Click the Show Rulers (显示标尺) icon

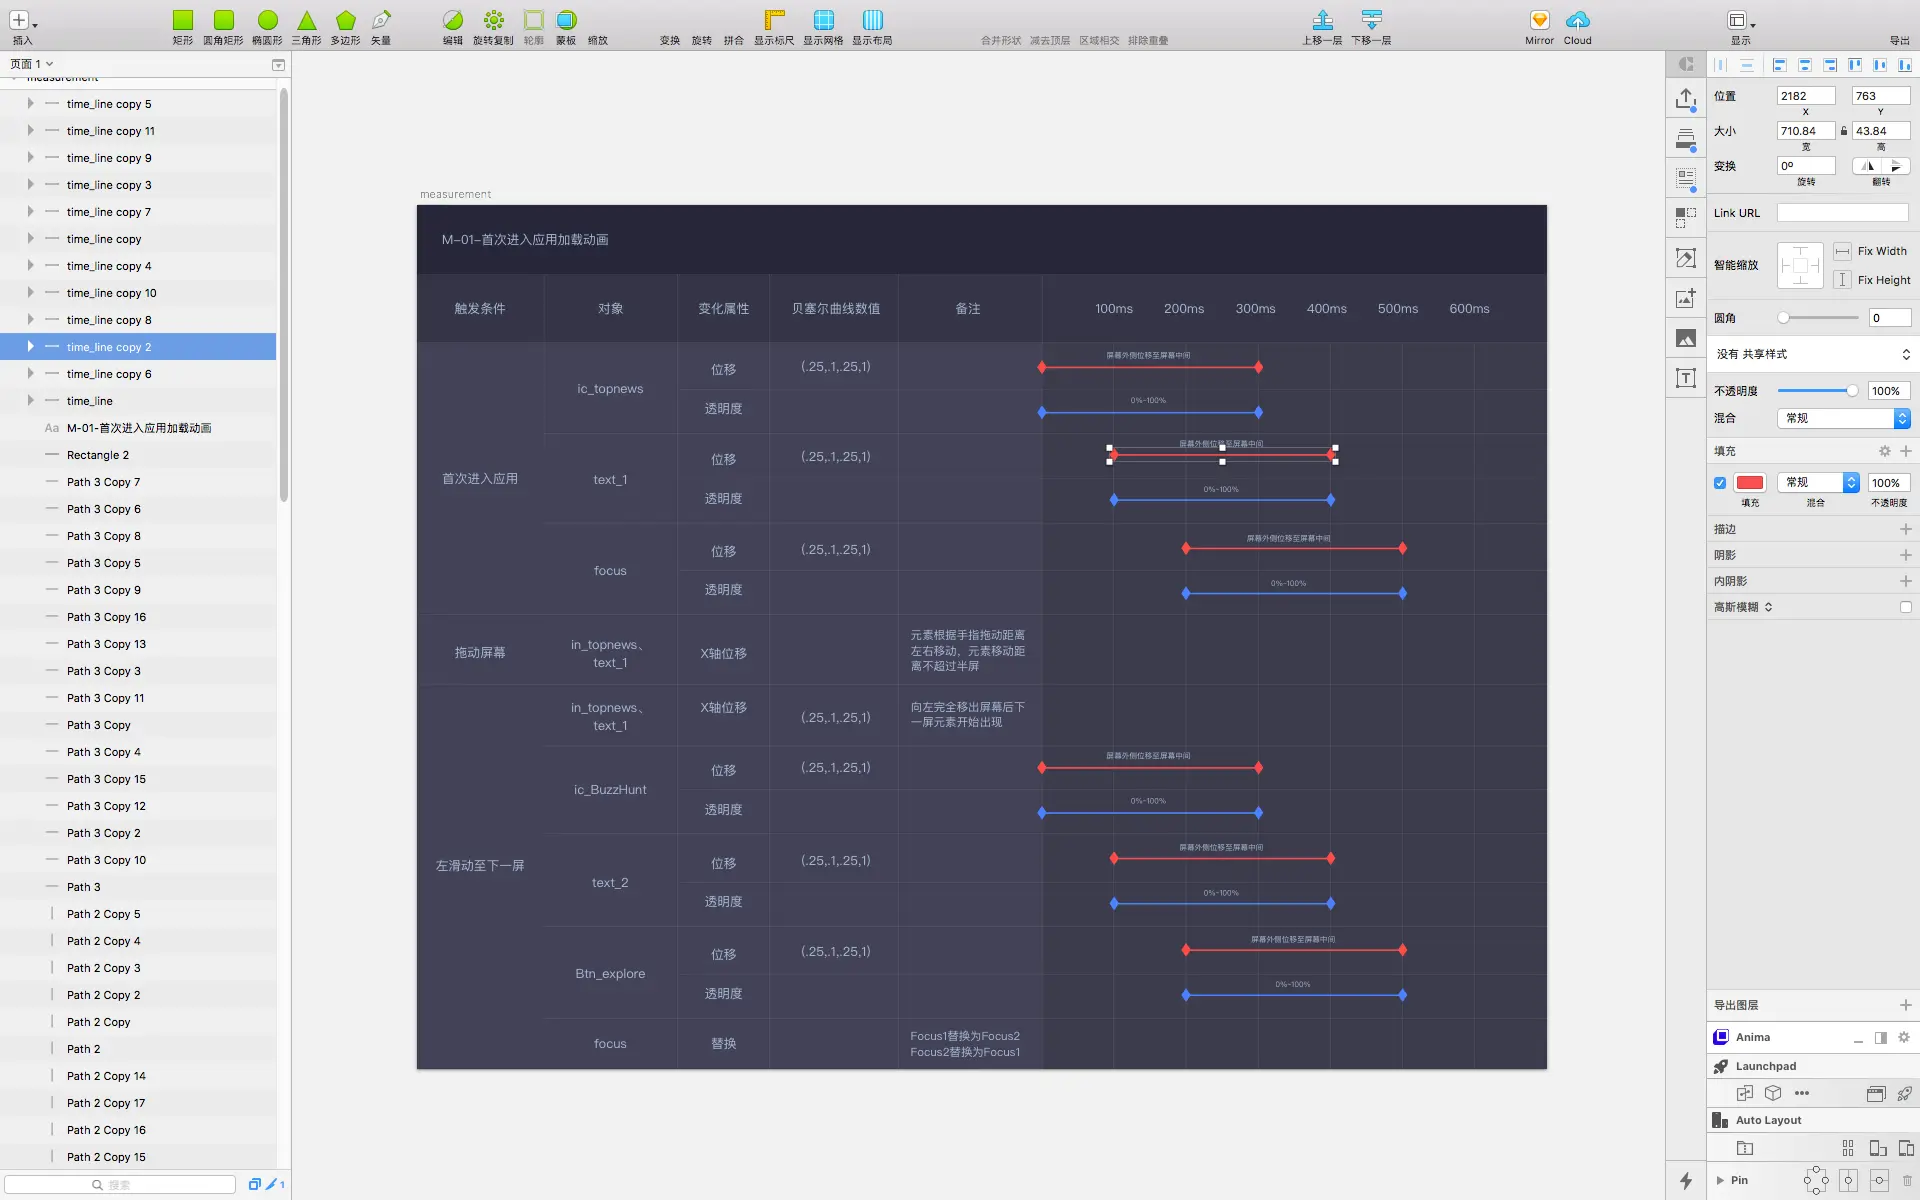click(774, 21)
